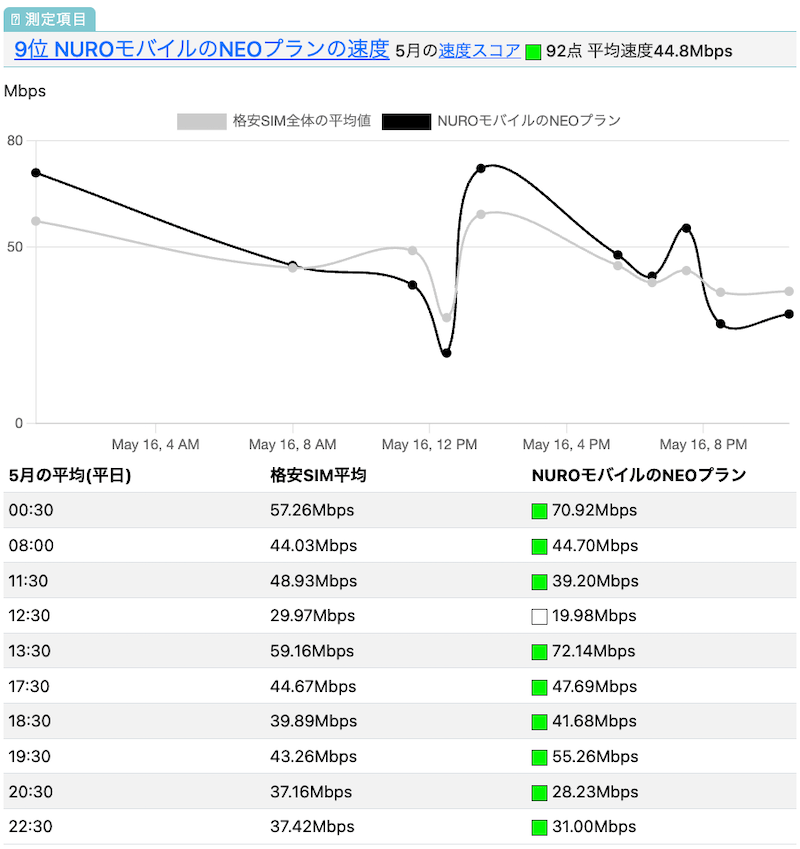Click the May 16, 8 PM axis label
Viewport: 800px width, 849px height.
coord(703,445)
